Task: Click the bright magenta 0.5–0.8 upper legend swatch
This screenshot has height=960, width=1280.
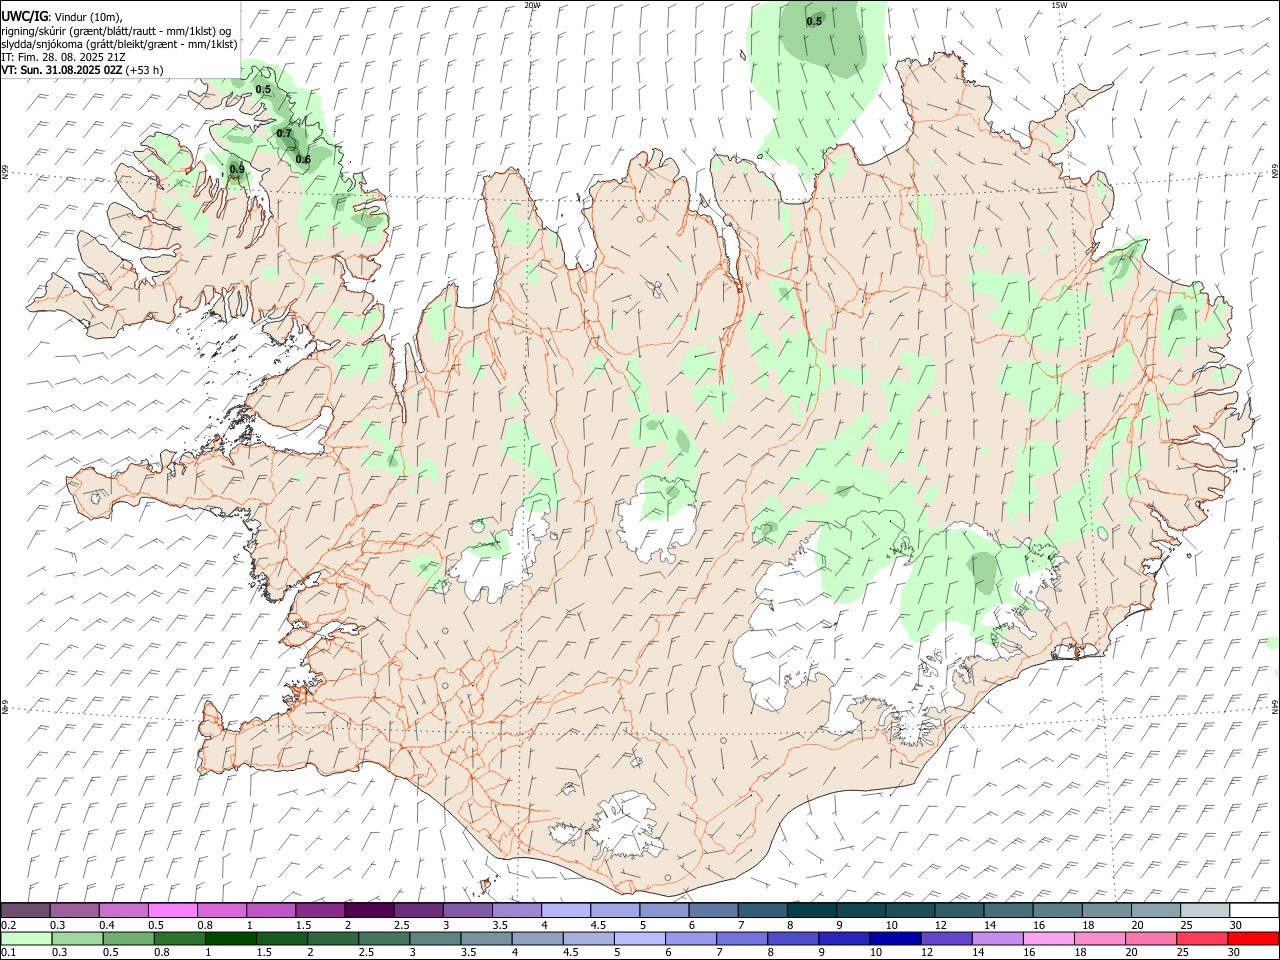Action: click(x=172, y=910)
